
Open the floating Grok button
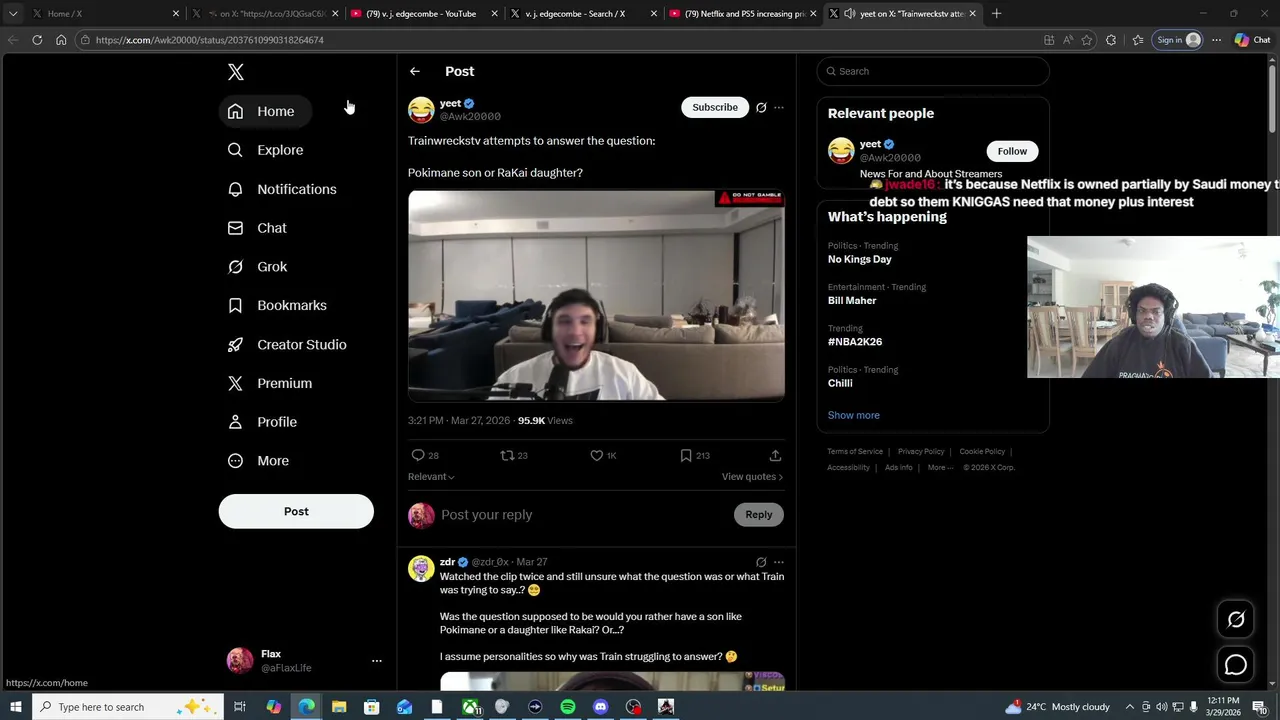pyautogui.click(x=1236, y=619)
